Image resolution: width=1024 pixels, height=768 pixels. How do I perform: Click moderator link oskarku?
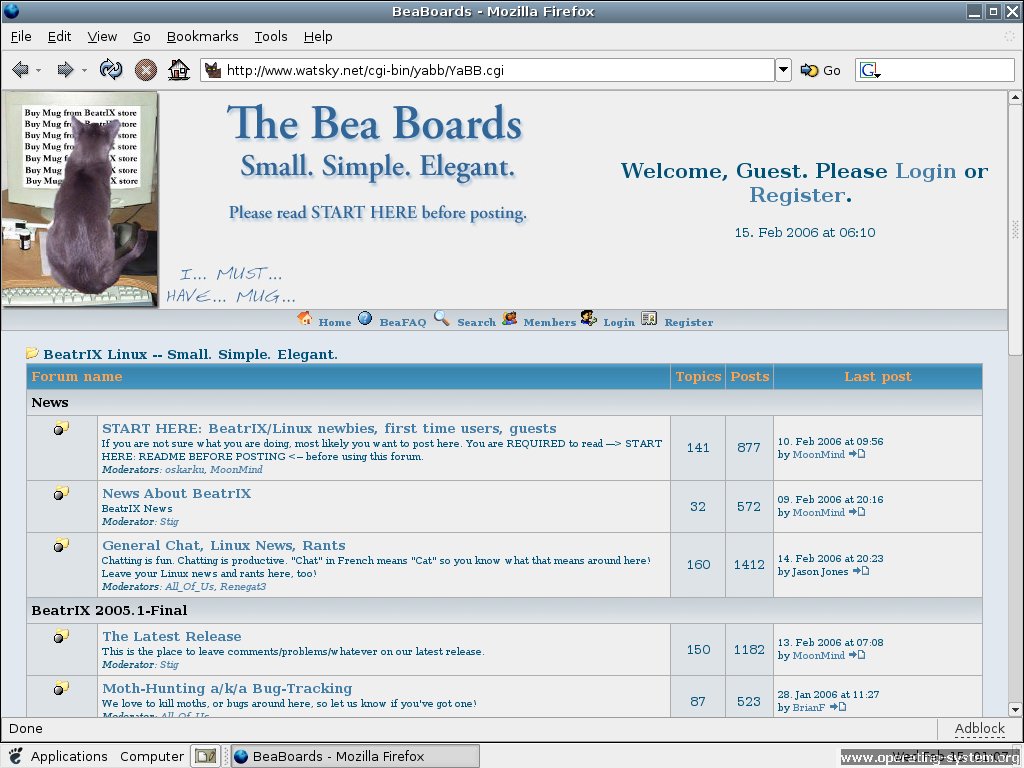184,470
